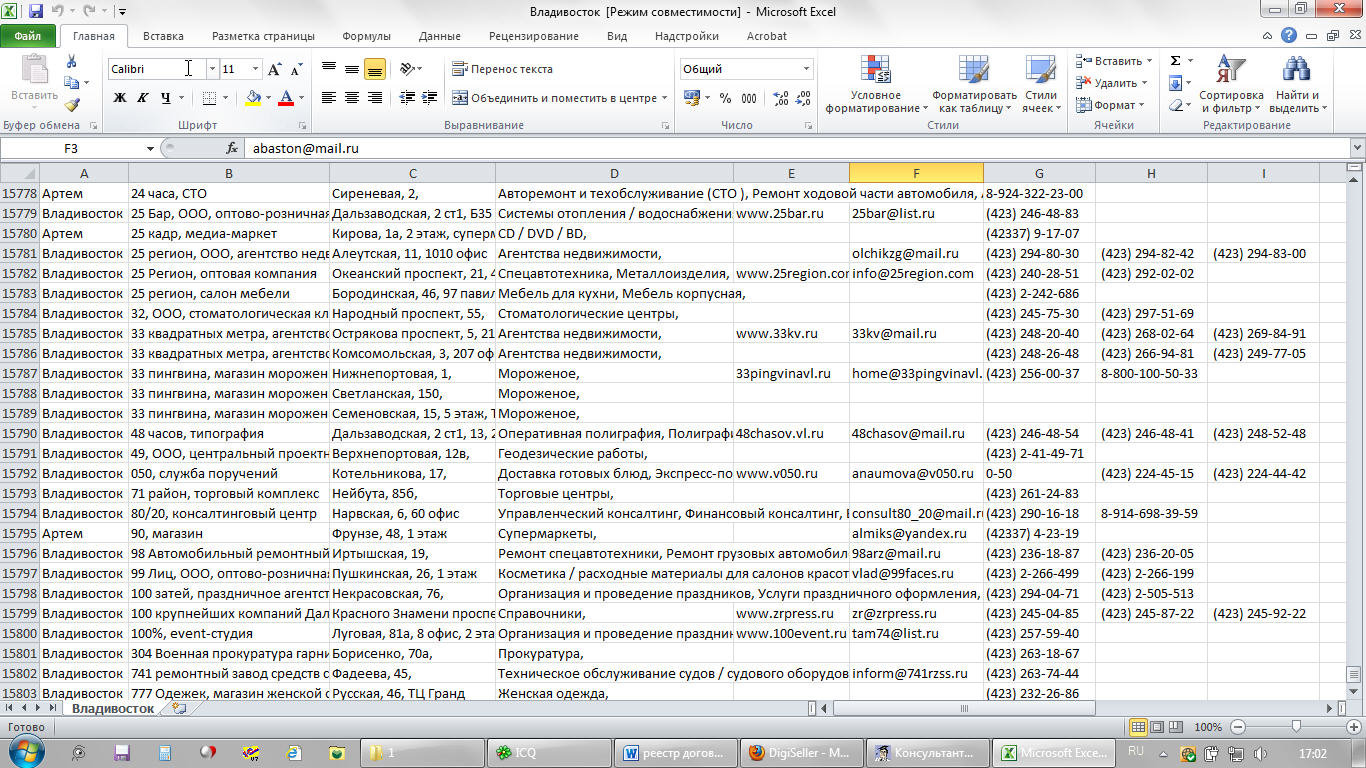This screenshot has height=768, width=1366.
Task: Click the Format Painter brush icon
Action: [72, 105]
